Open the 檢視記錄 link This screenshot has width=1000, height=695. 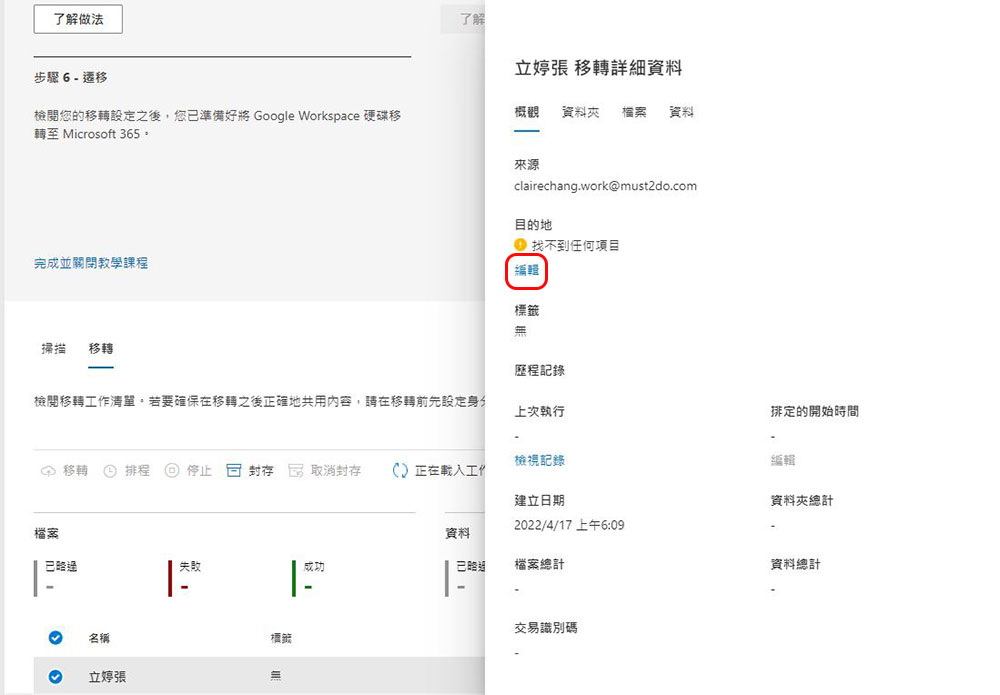point(540,460)
